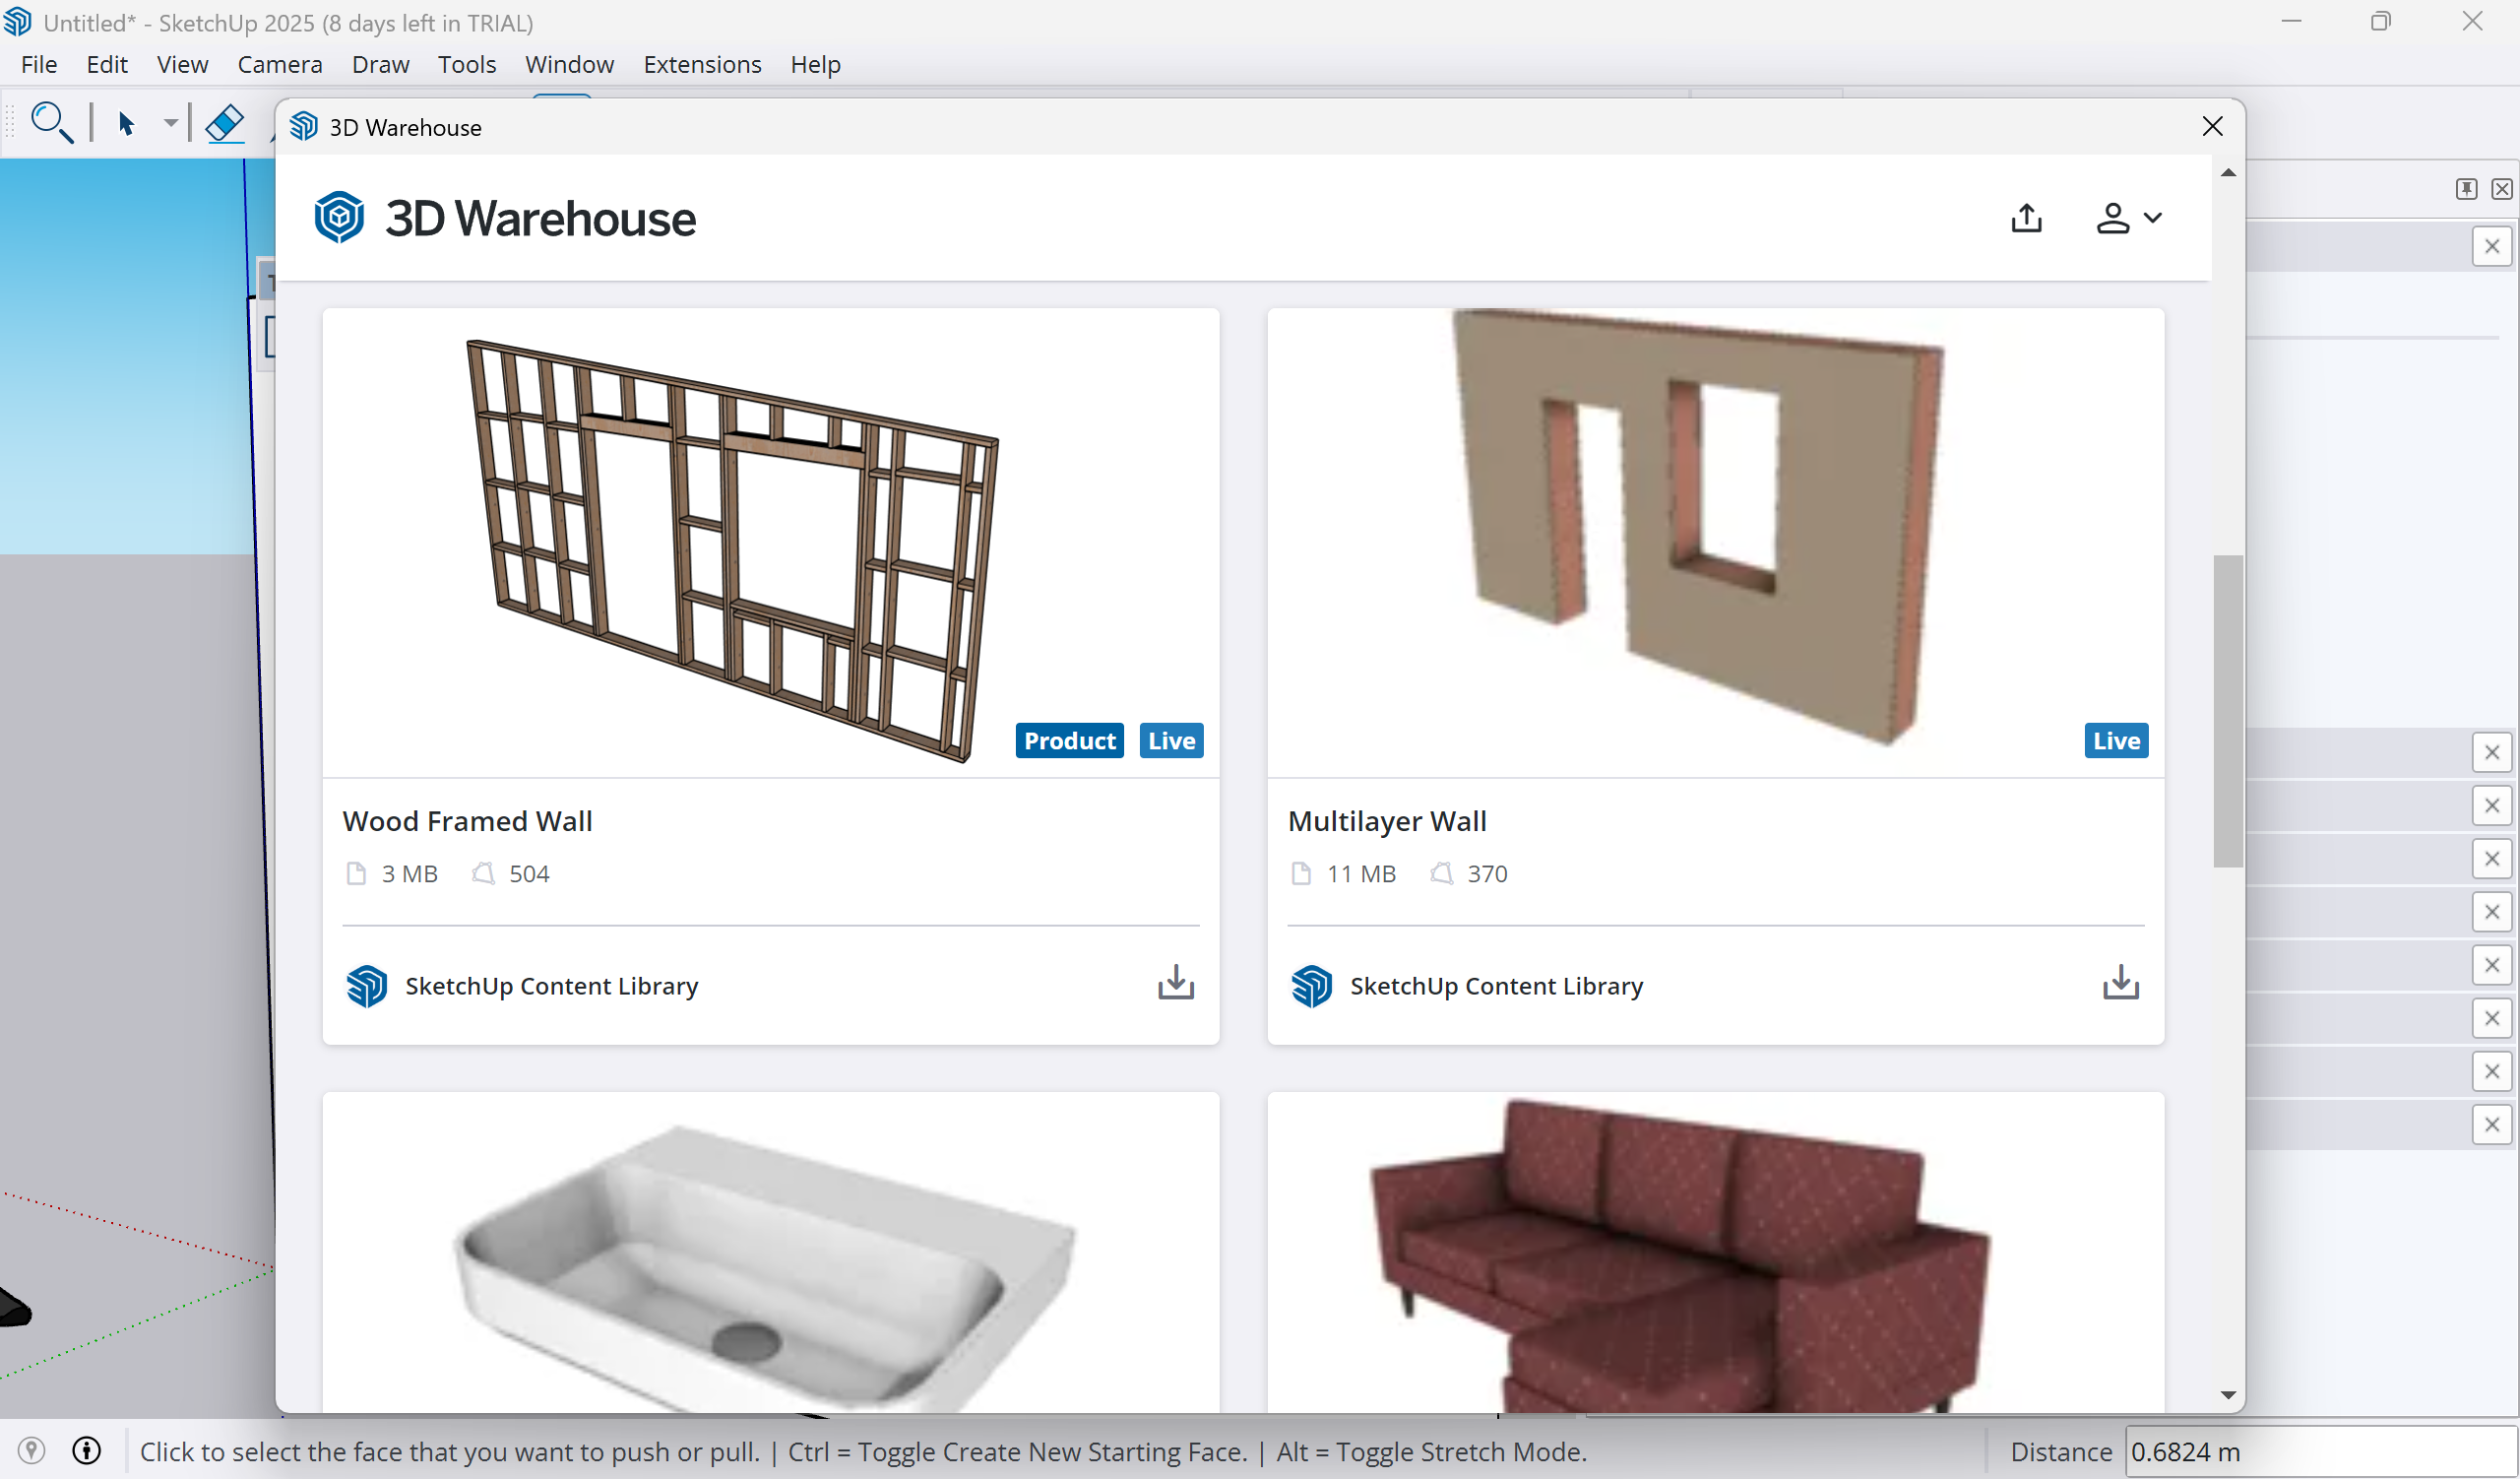The image size is (2520, 1479).
Task: Expand the user account menu
Action: [x=2128, y=218]
